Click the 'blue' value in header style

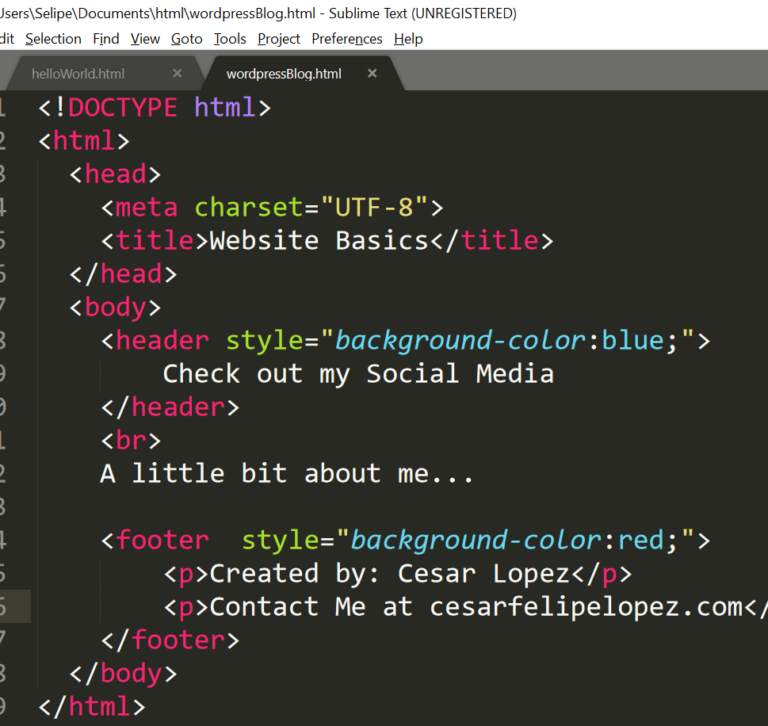point(632,341)
